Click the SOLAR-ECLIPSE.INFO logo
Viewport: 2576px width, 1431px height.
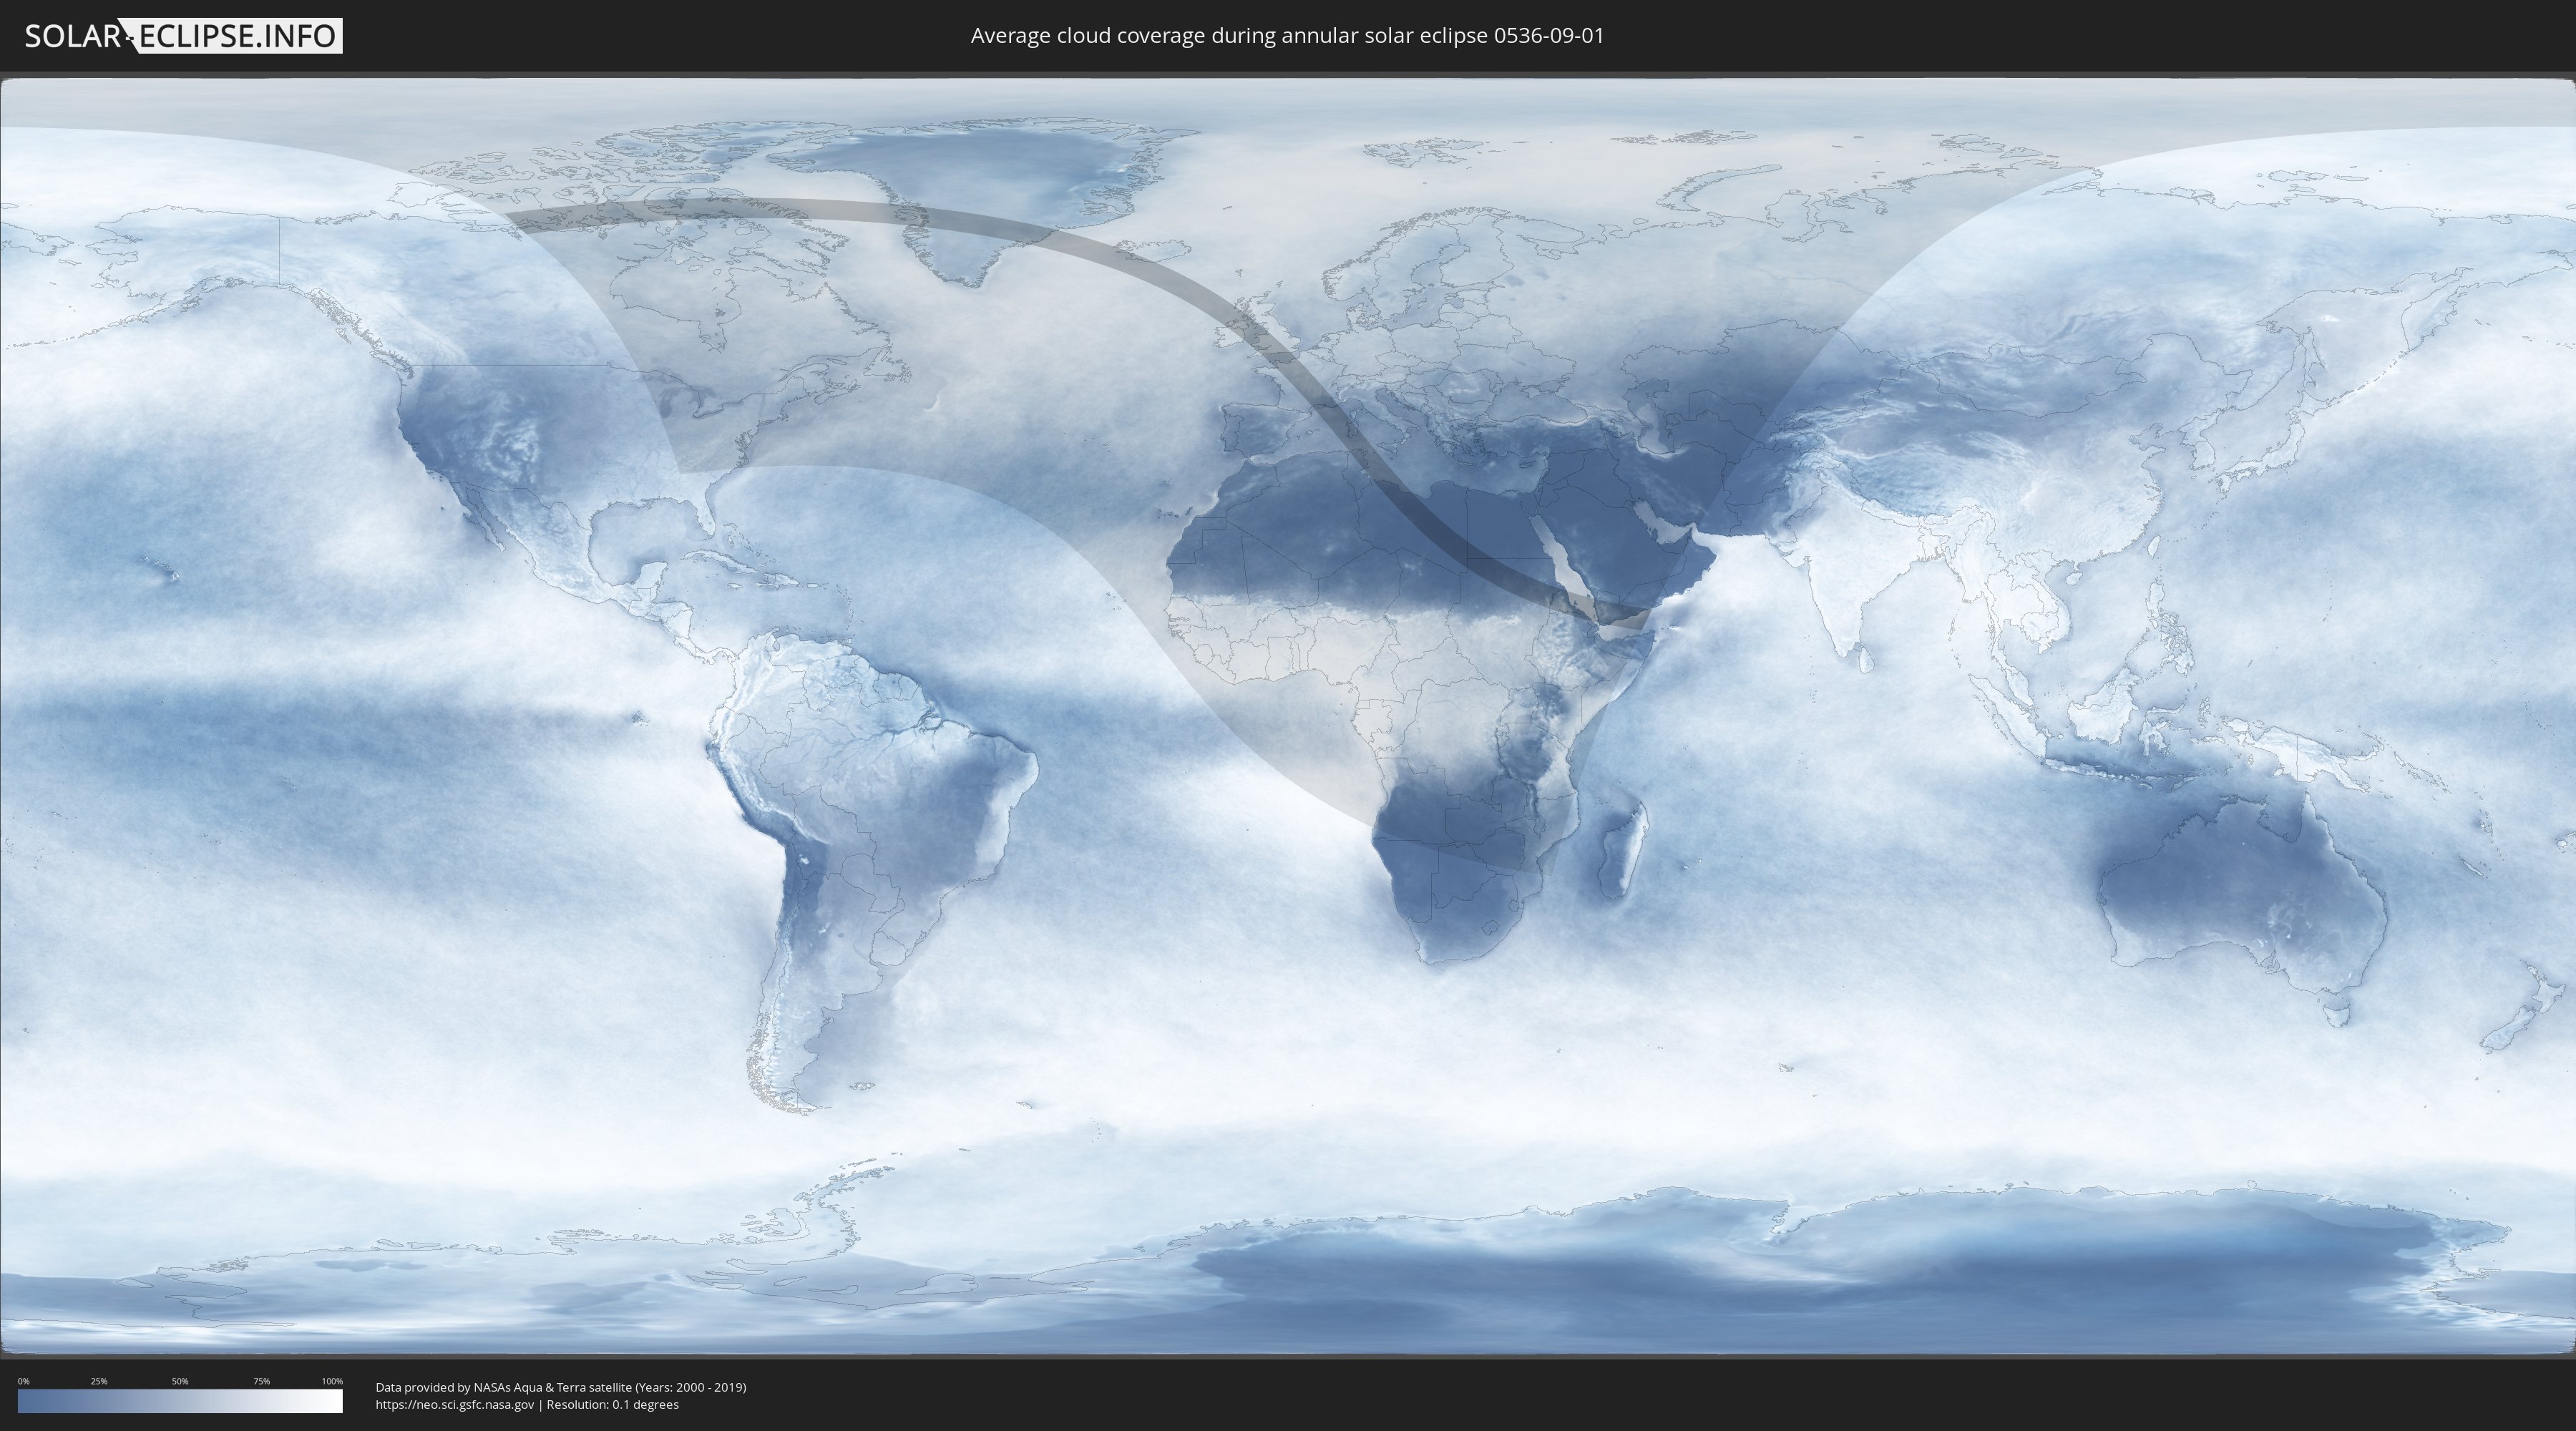tap(183, 36)
